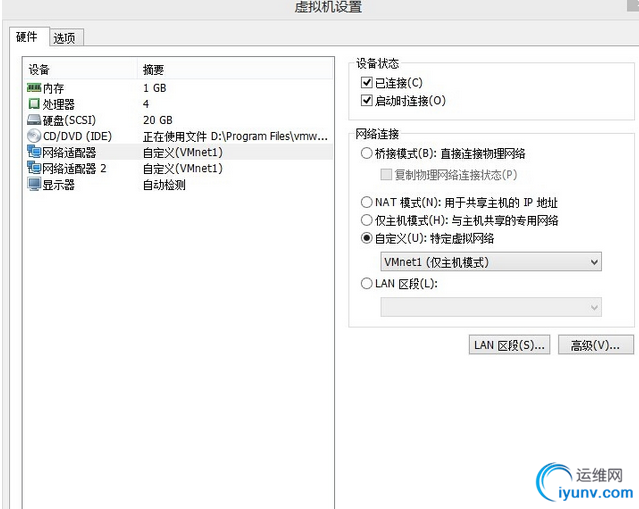Select the 显示器 row label
The image size is (639, 509).
coord(59,185)
